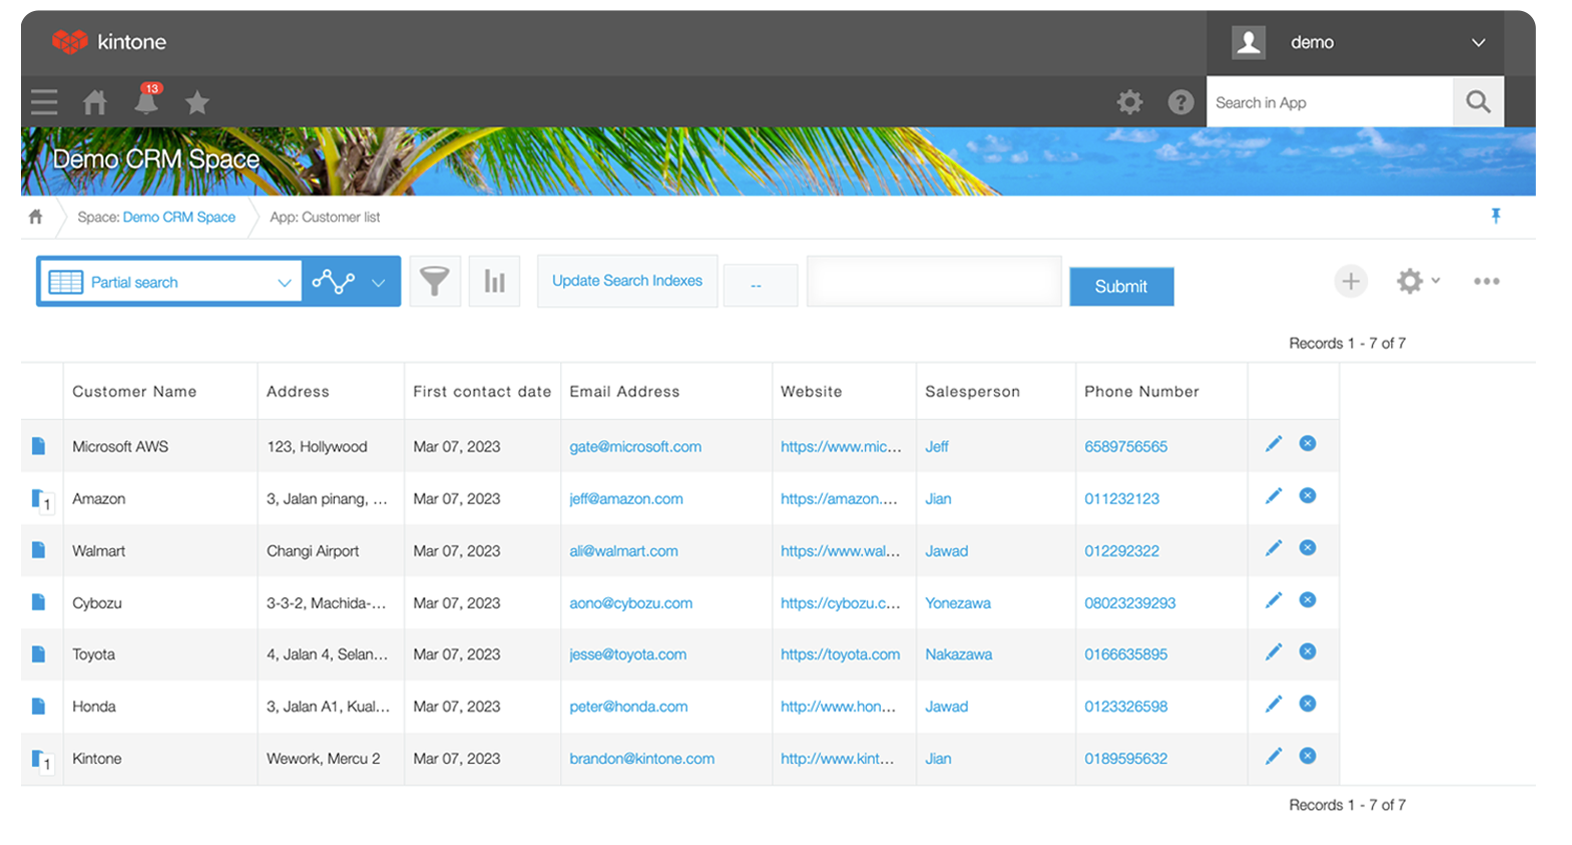Click salesperson Nakazawa link

coord(958,654)
